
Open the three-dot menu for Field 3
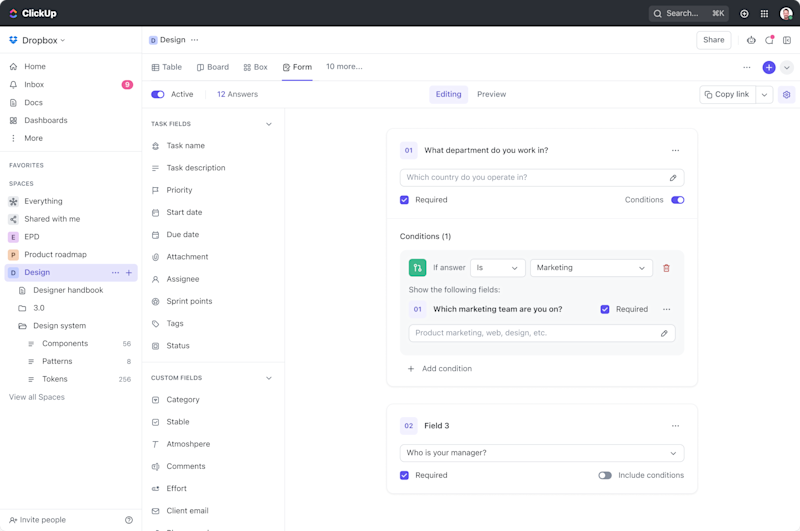(675, 426)
